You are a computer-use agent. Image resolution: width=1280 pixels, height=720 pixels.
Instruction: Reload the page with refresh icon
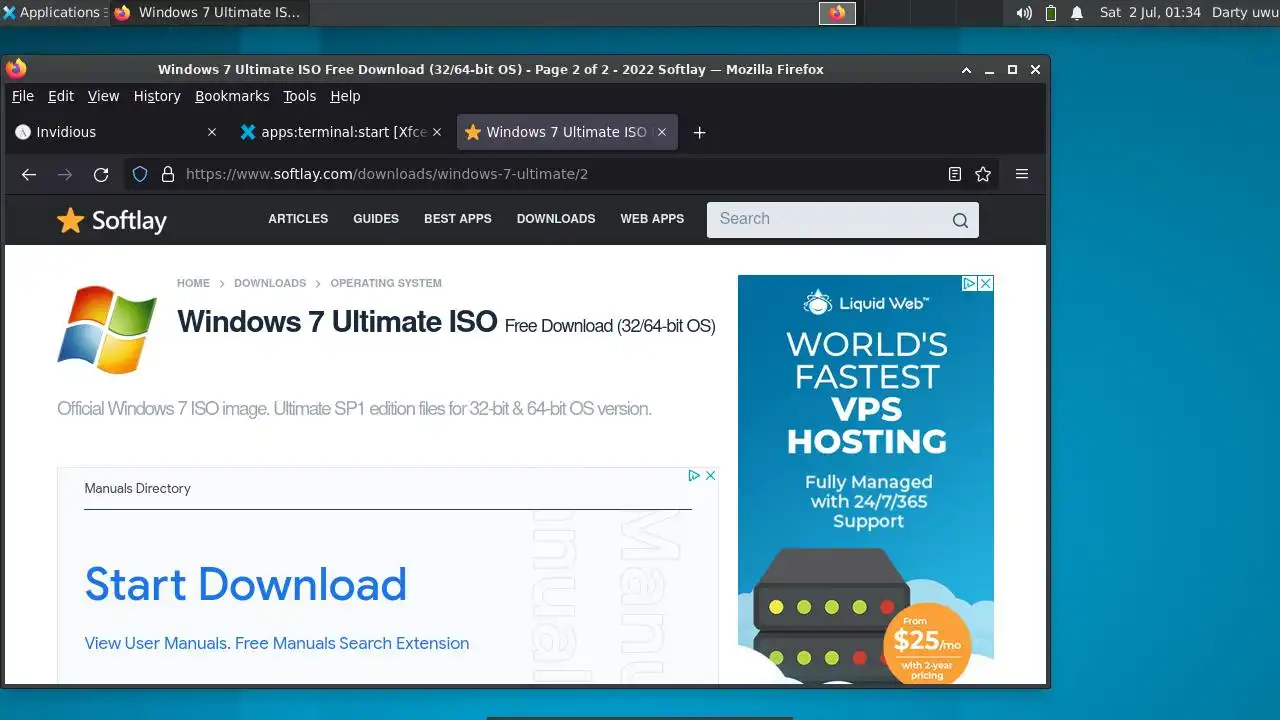[101, 174]
